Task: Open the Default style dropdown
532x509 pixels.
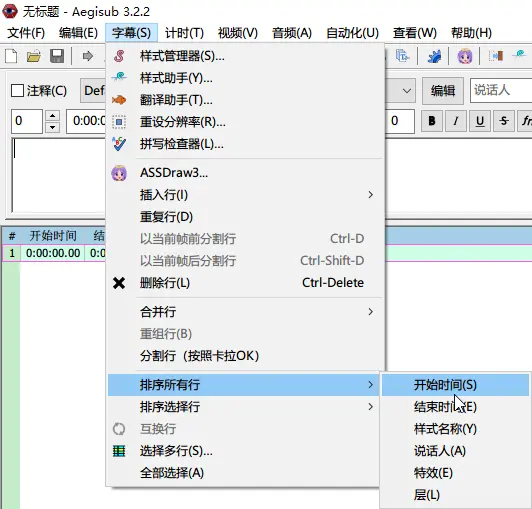Action: (x=93, y=91)
